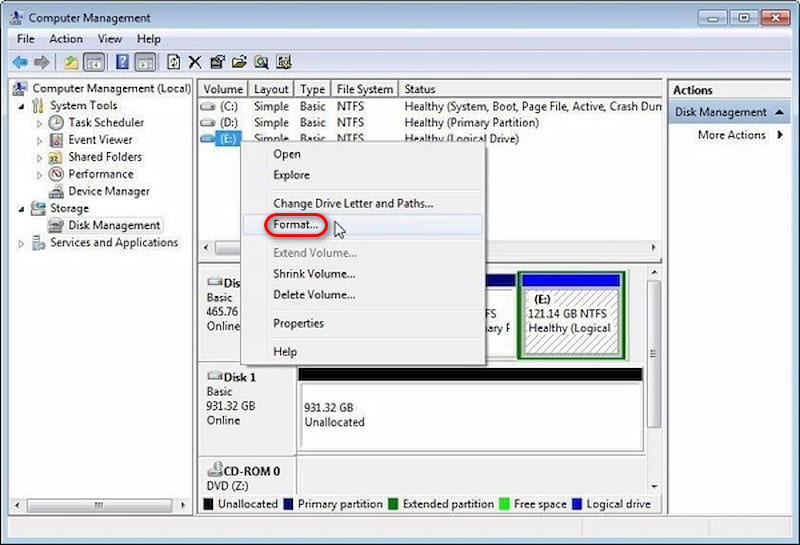
Task: Expand the Task Scheduler node
Action: pyautogui.click(x=39, y=123)
